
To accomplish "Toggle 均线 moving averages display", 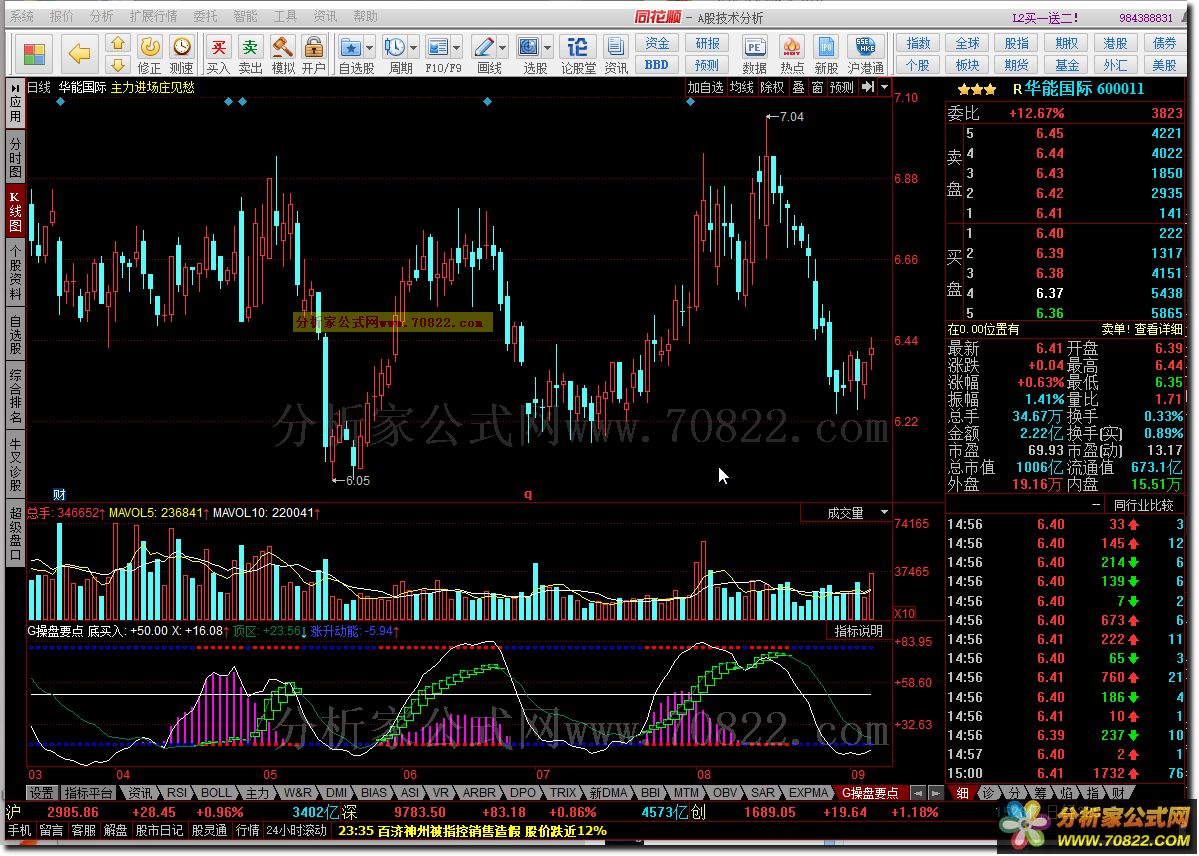I will pyautogui.click(x=741, y=87).
